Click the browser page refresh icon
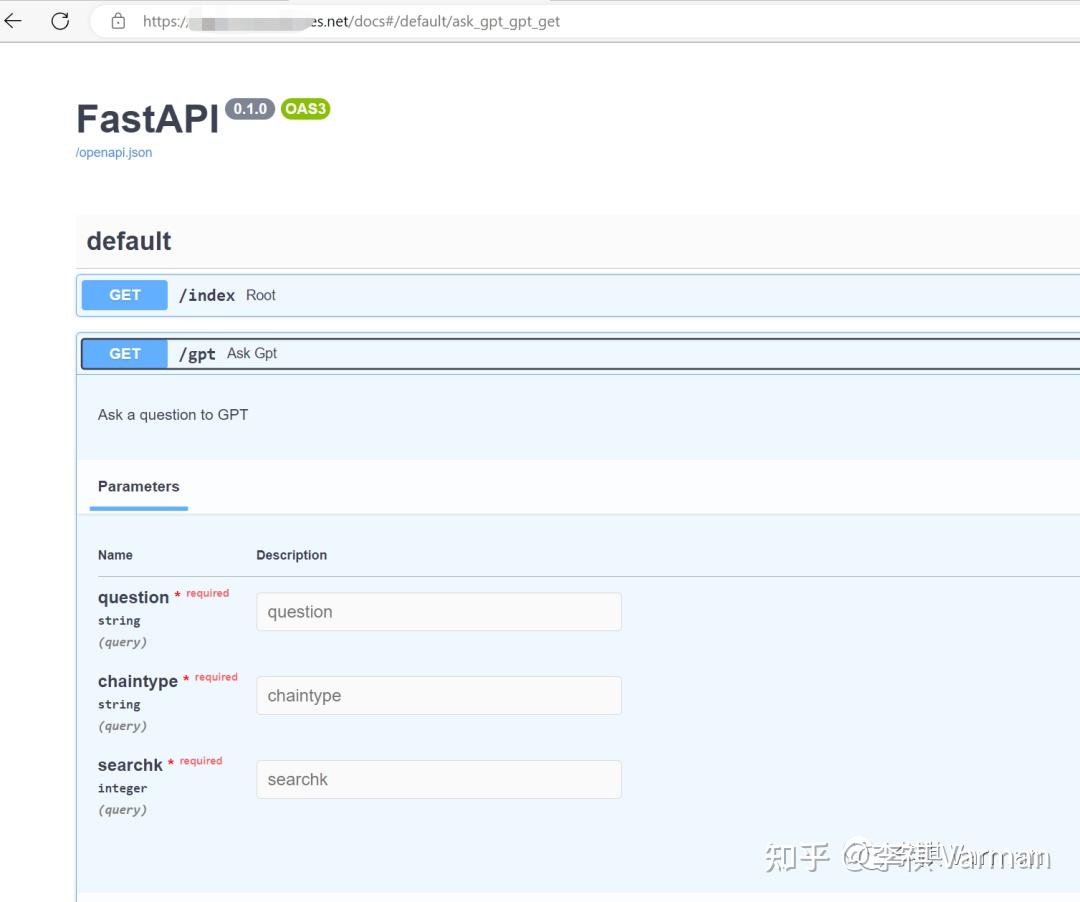This screenshot has width=1080, height=902. (x=60, y=20)
